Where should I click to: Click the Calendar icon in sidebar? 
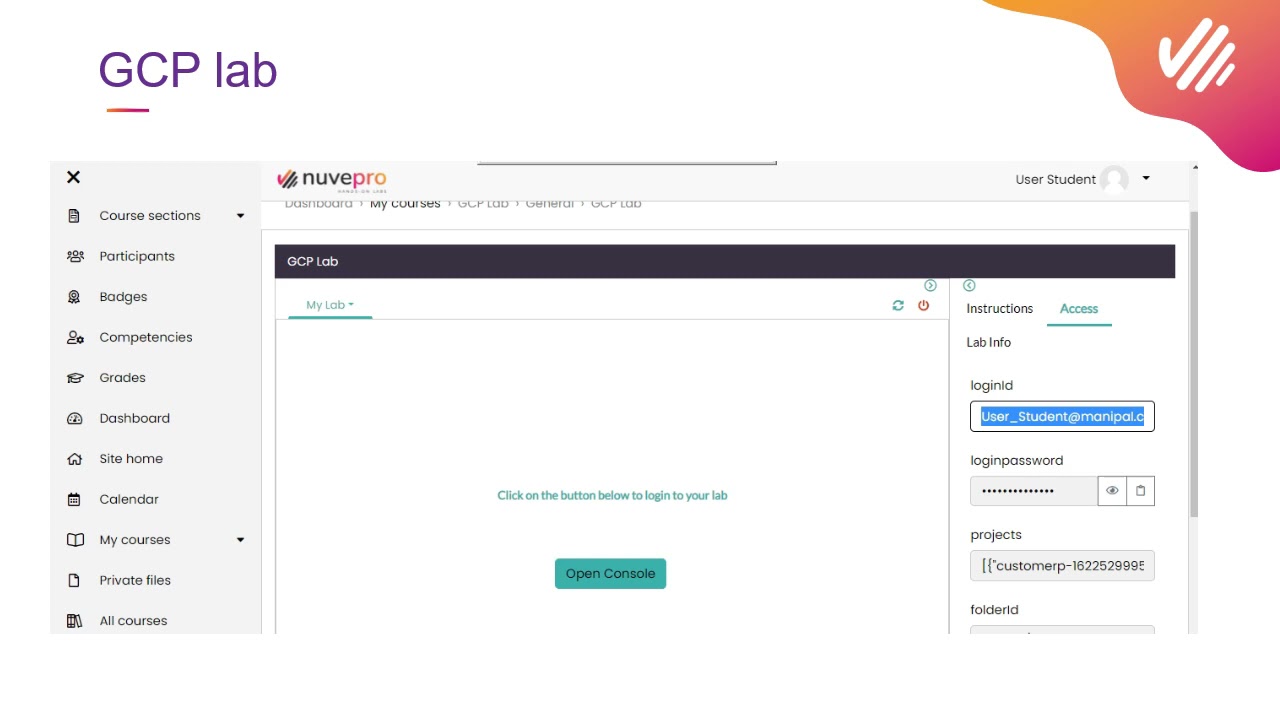pyautogui.click(x=74, y=500)
